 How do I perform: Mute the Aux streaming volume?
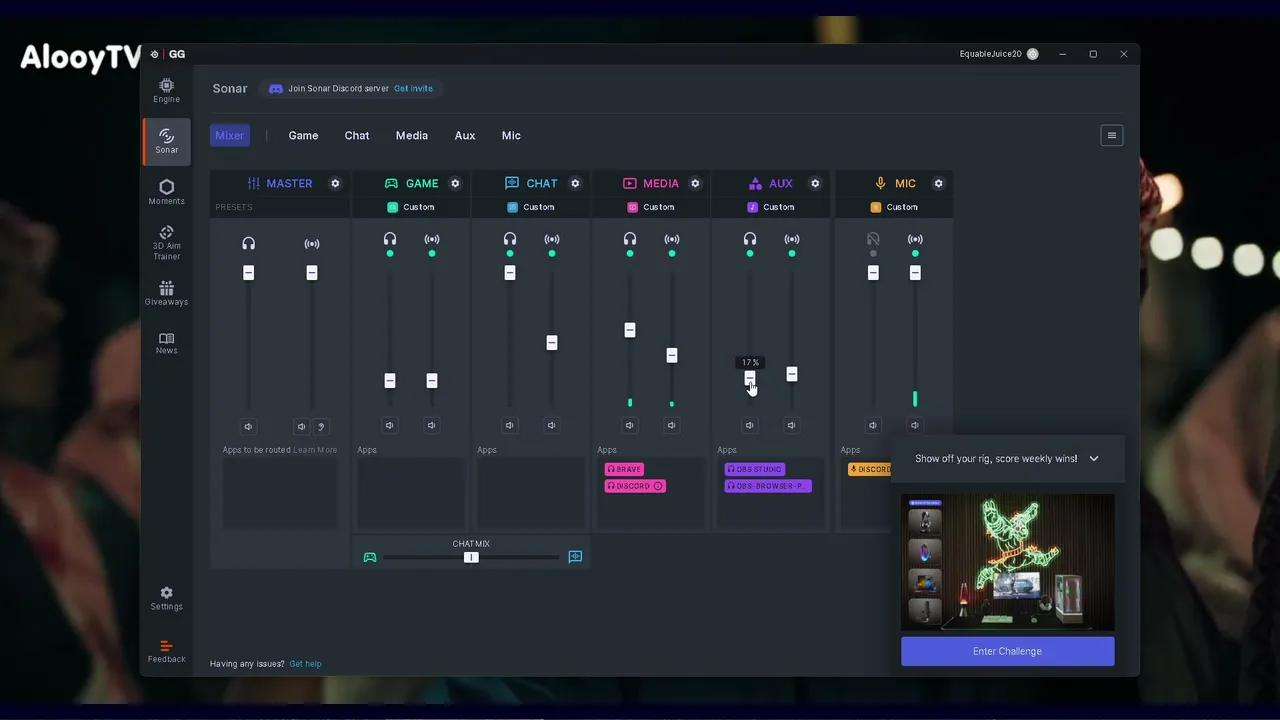point(792,425)
